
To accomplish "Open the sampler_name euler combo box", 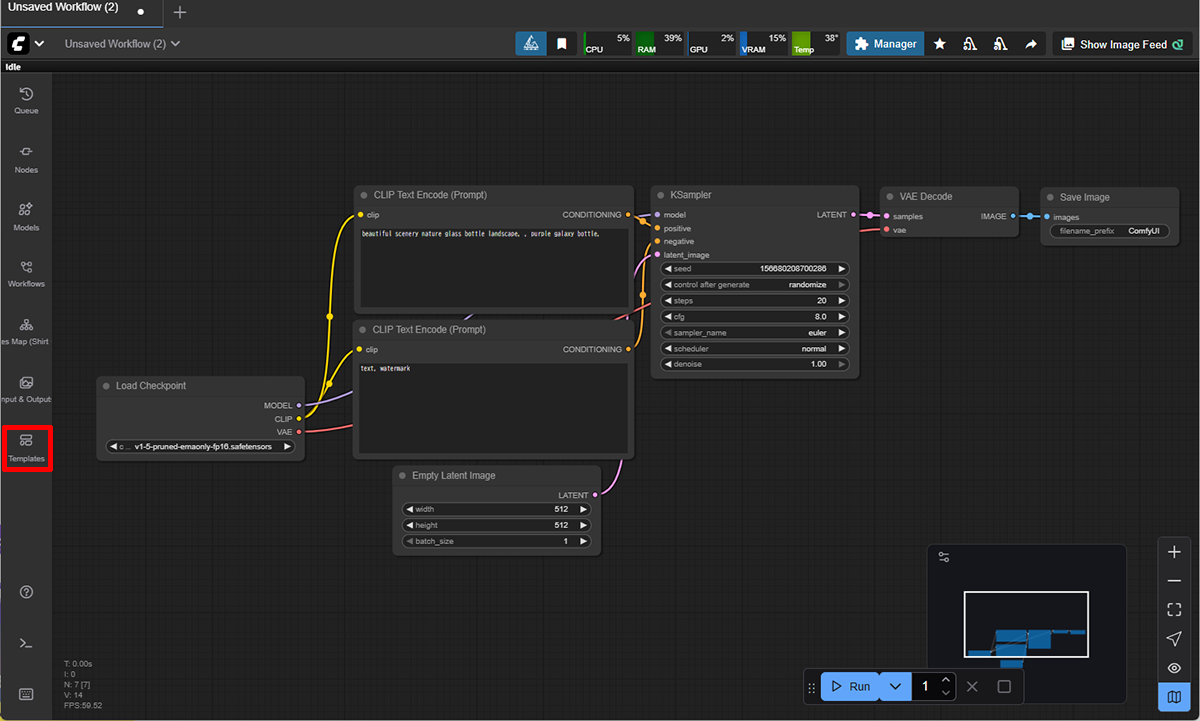I will click(x=755, y=333).
